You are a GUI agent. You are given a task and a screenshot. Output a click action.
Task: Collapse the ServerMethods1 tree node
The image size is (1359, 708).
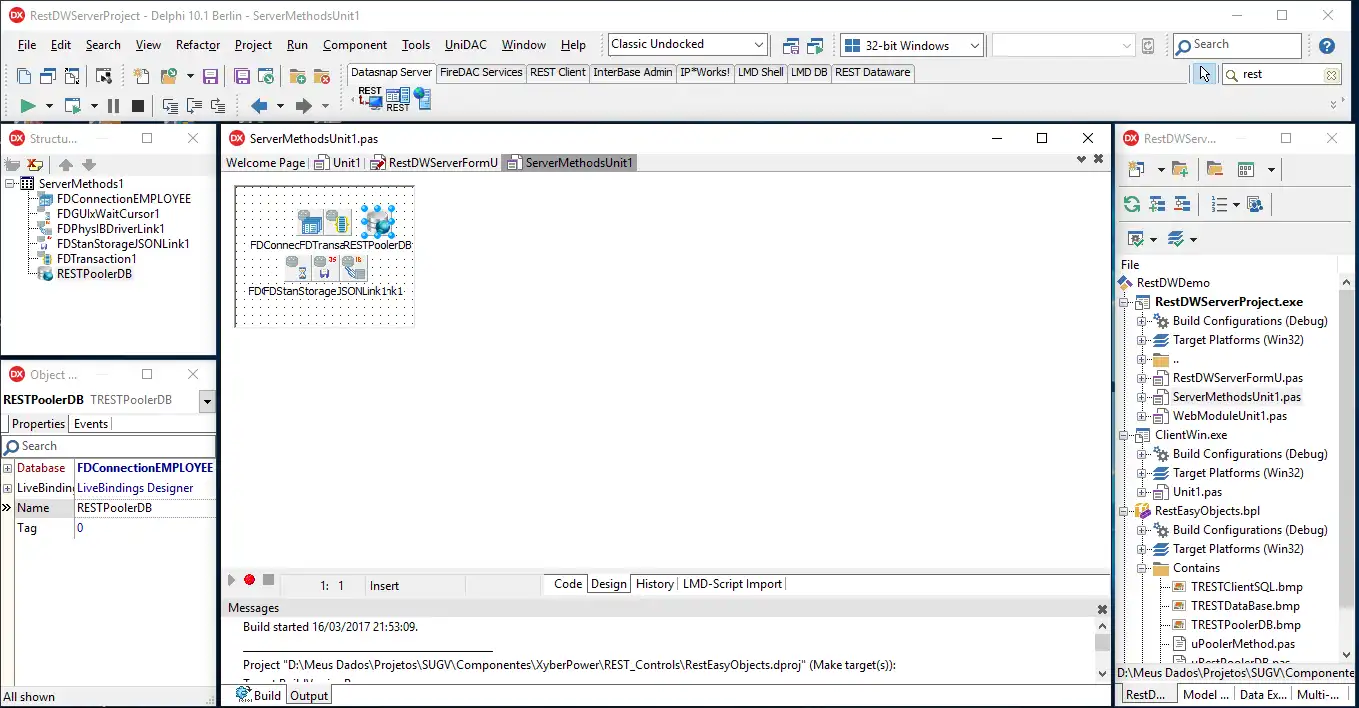tap(10, 184)
